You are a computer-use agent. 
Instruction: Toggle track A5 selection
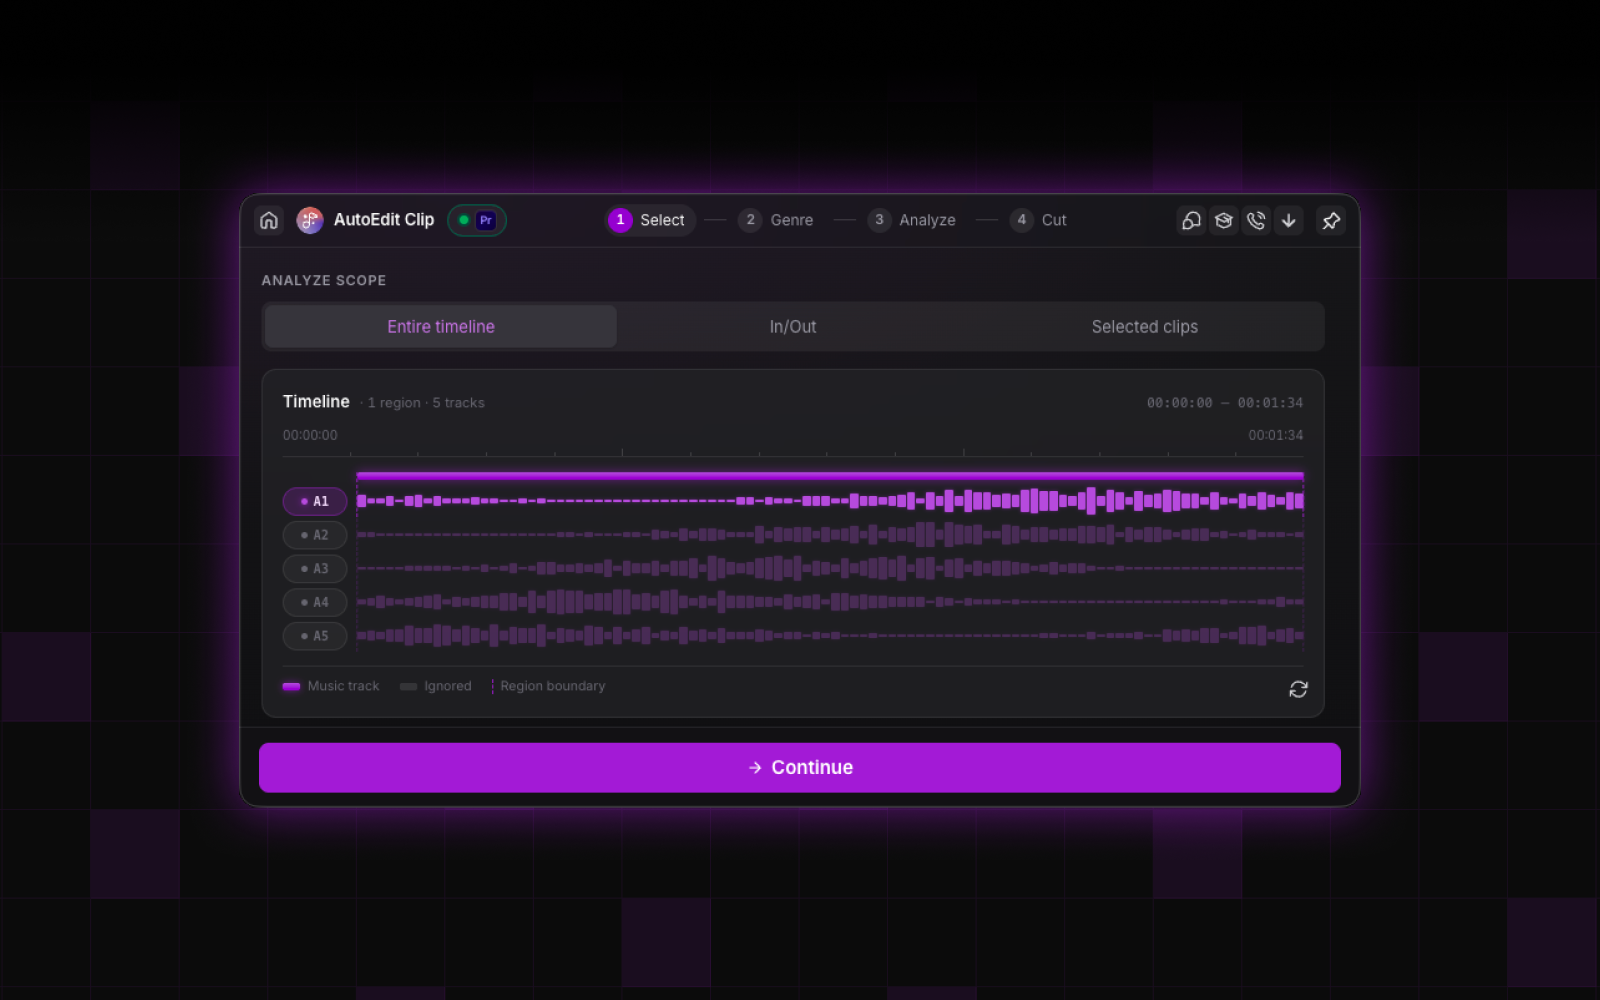click(315, 636)
